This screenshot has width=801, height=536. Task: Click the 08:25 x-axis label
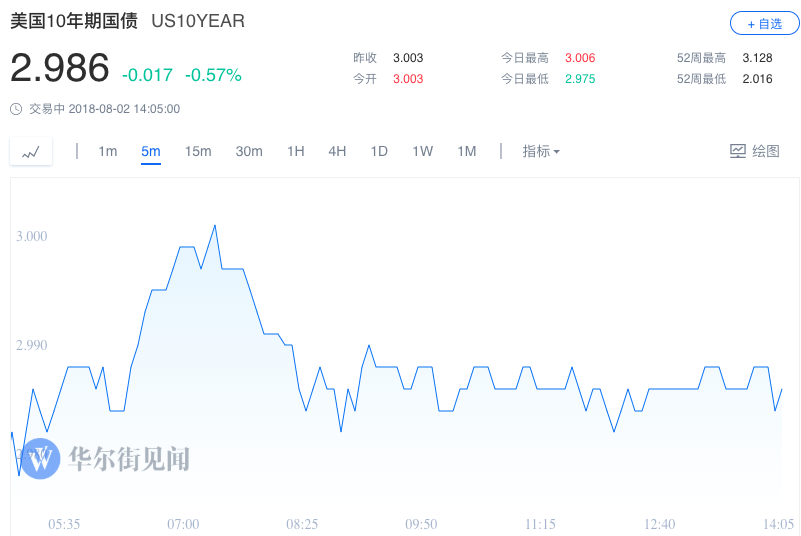(302, 524)
